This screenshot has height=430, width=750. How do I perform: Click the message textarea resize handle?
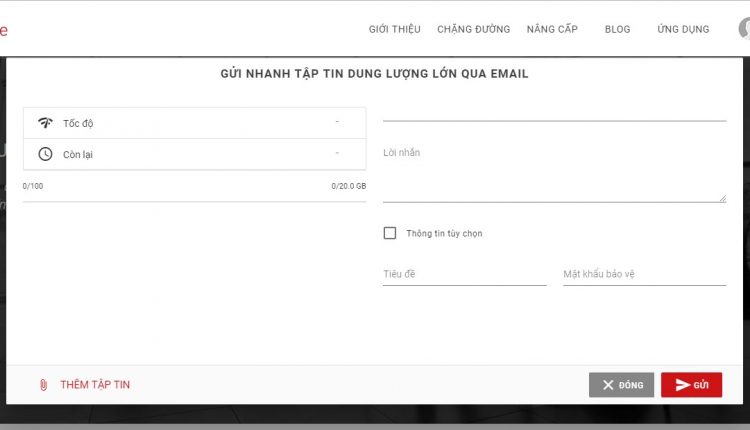tap(722, 198)
